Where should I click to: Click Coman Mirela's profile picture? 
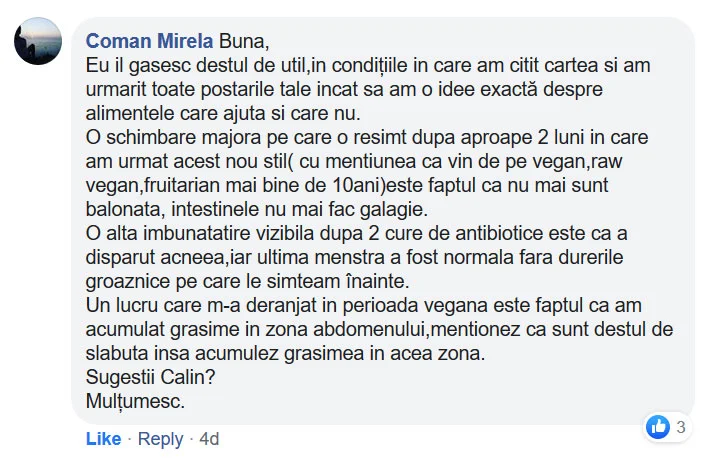click(x=38, y=43)
